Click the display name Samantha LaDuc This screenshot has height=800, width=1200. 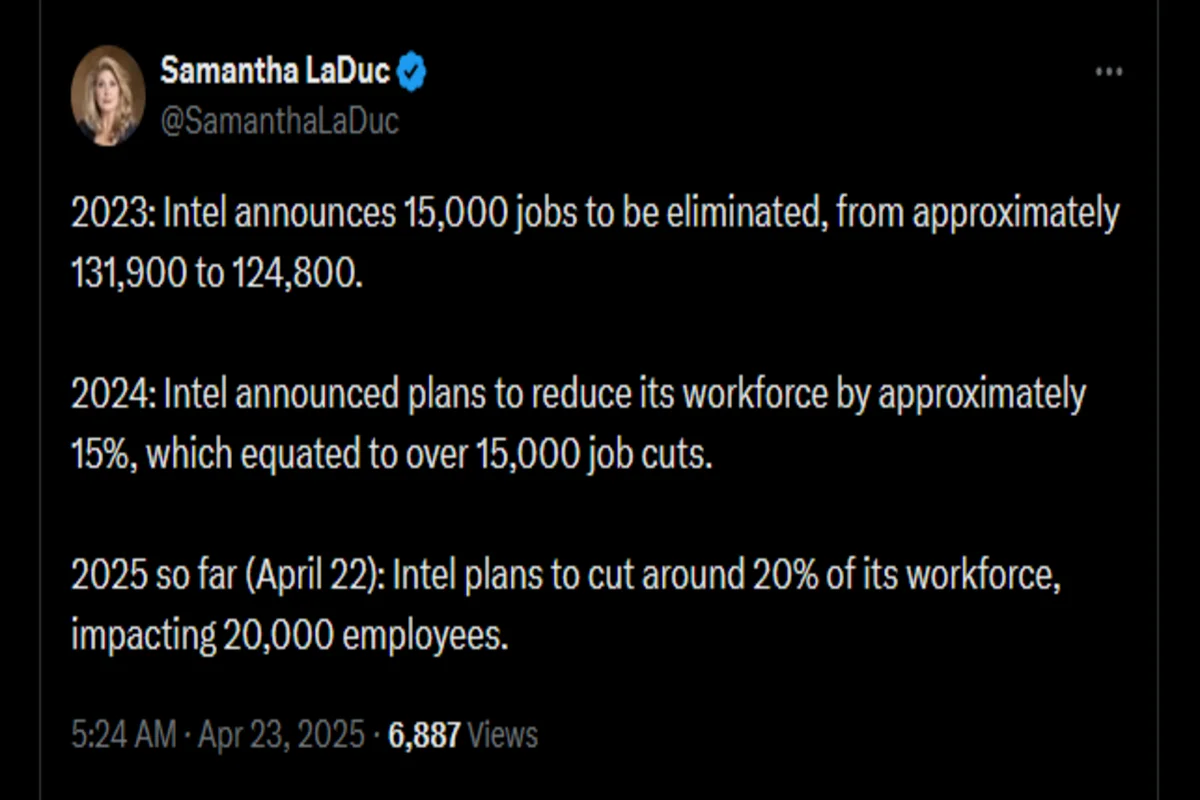275,73
